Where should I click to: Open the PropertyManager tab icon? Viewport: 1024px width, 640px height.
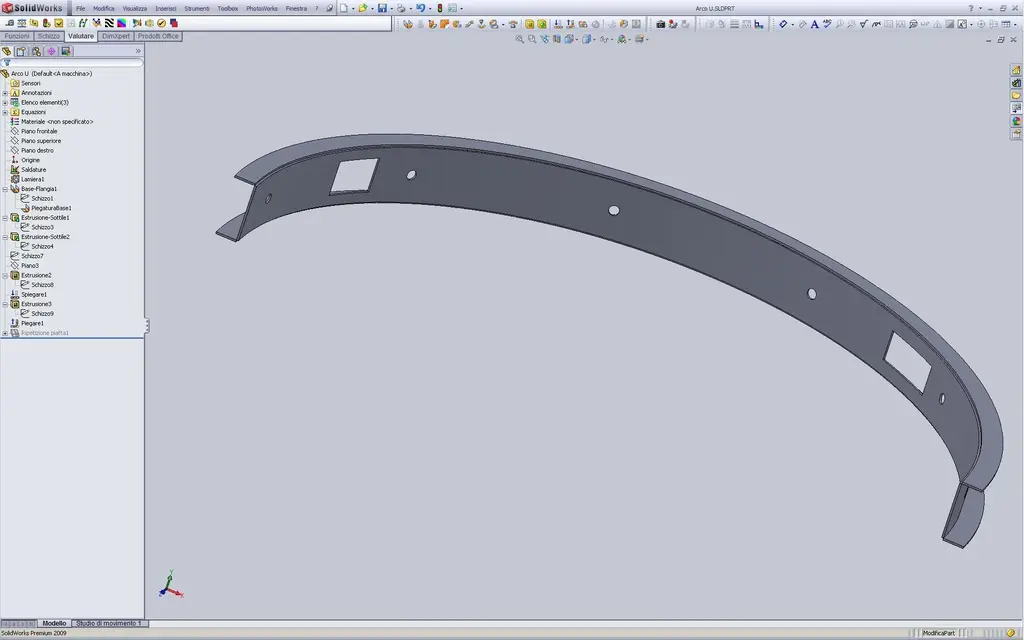click(21, 51)
